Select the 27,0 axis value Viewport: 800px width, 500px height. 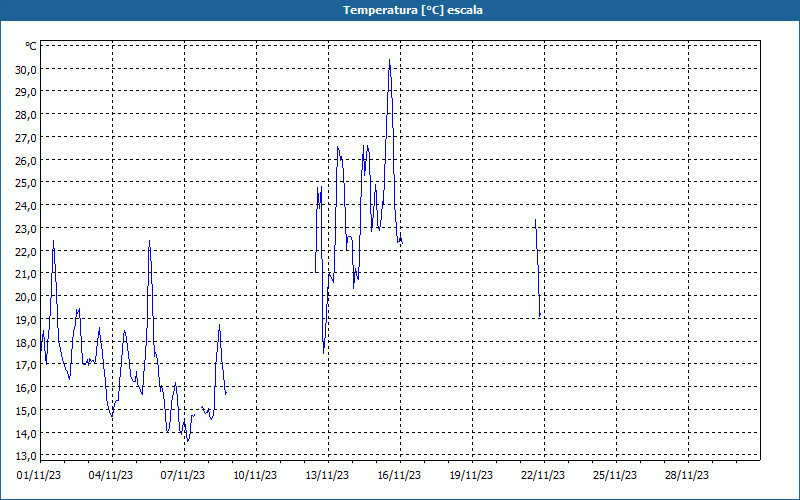[x=26, y=138]
